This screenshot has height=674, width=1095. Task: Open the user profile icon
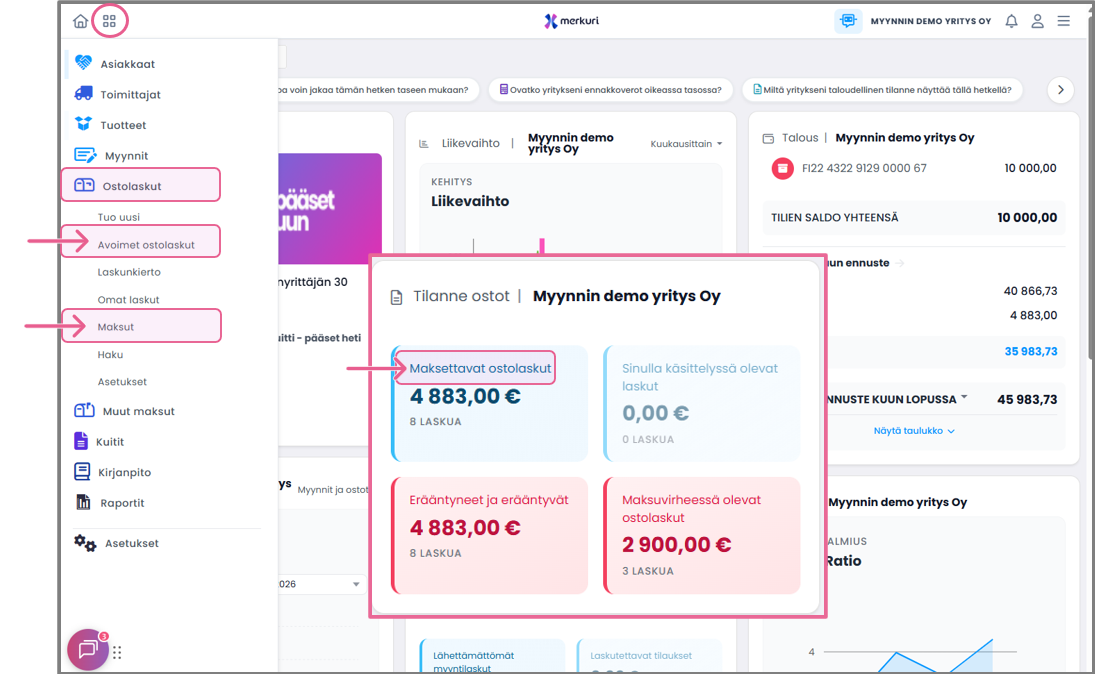[1038, 21]
